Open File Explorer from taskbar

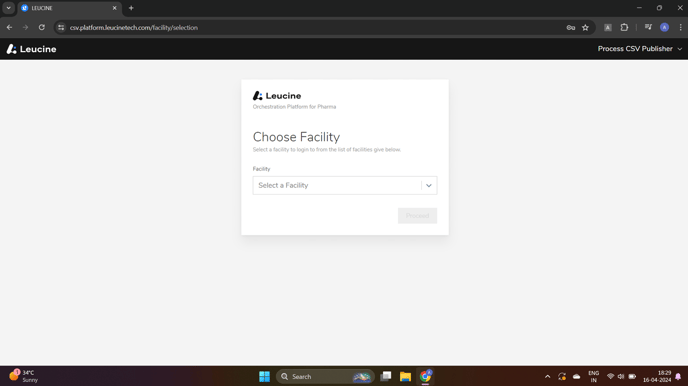point(405,376)
